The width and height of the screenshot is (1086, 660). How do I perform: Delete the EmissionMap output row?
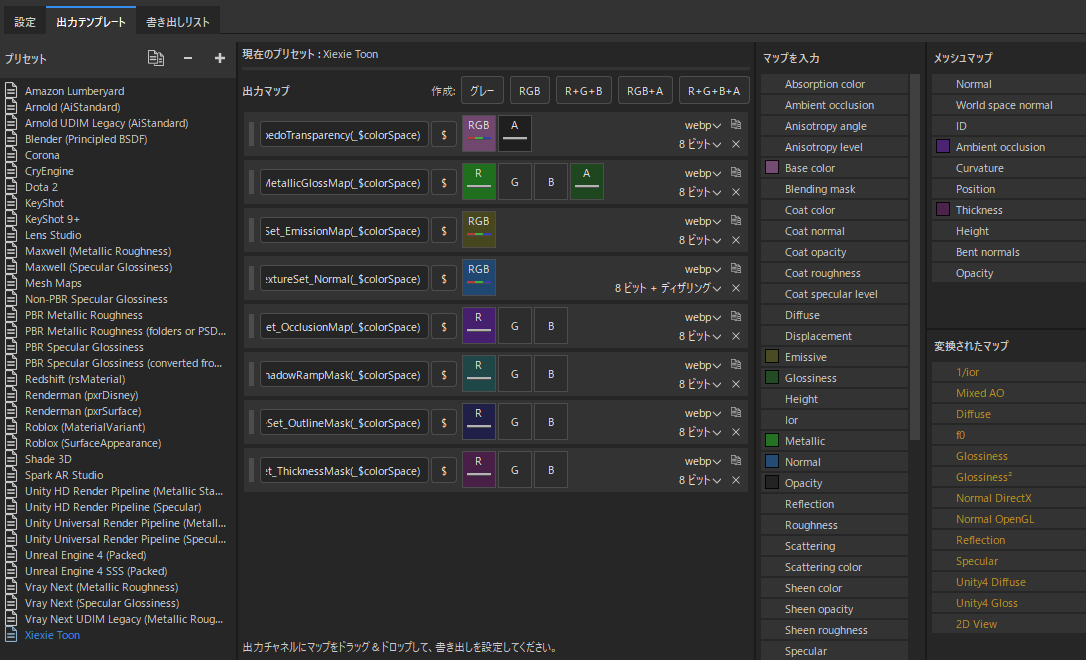point(736,240)
